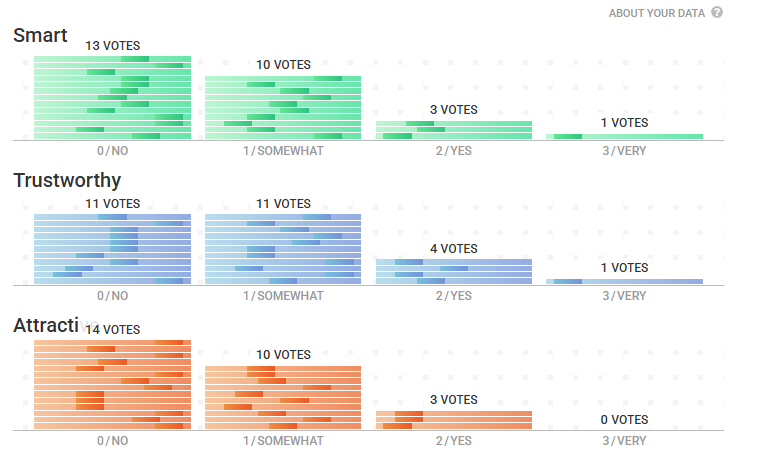
Task: Select the blue Trustworthy 1/SOMEWHAT bar
Action: [x=283, y=249]
